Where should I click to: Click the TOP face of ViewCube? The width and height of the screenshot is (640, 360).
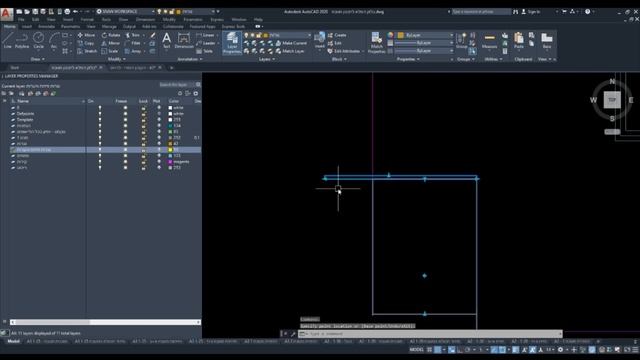612,100
